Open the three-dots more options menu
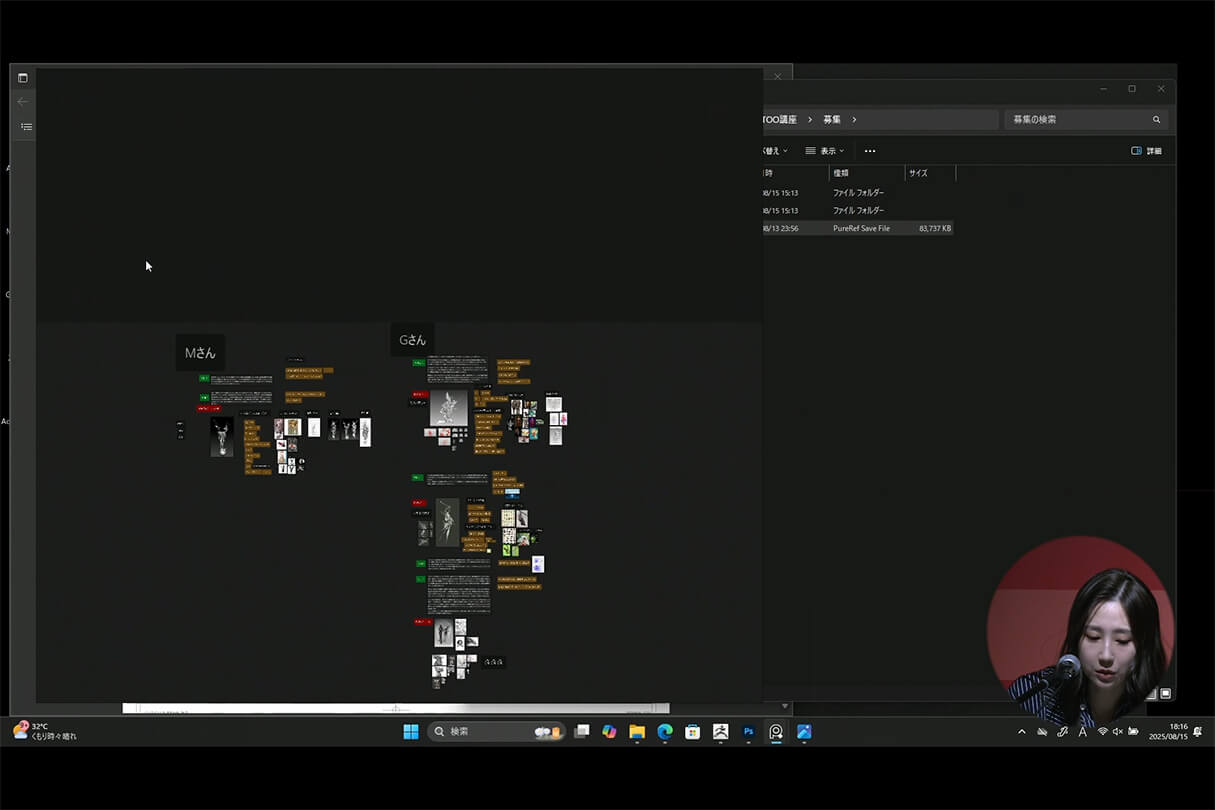 click(x=870, y=151)
